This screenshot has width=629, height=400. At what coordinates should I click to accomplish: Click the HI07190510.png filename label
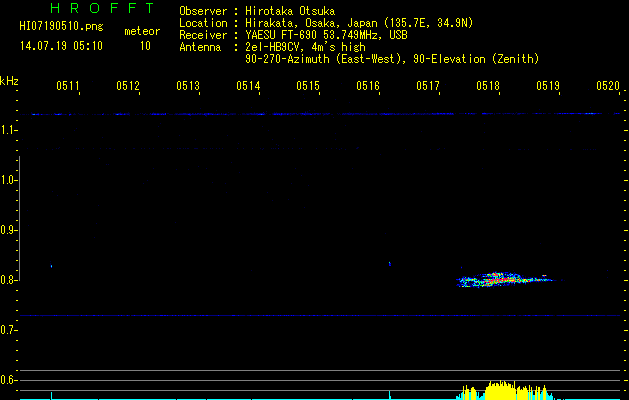61,26
